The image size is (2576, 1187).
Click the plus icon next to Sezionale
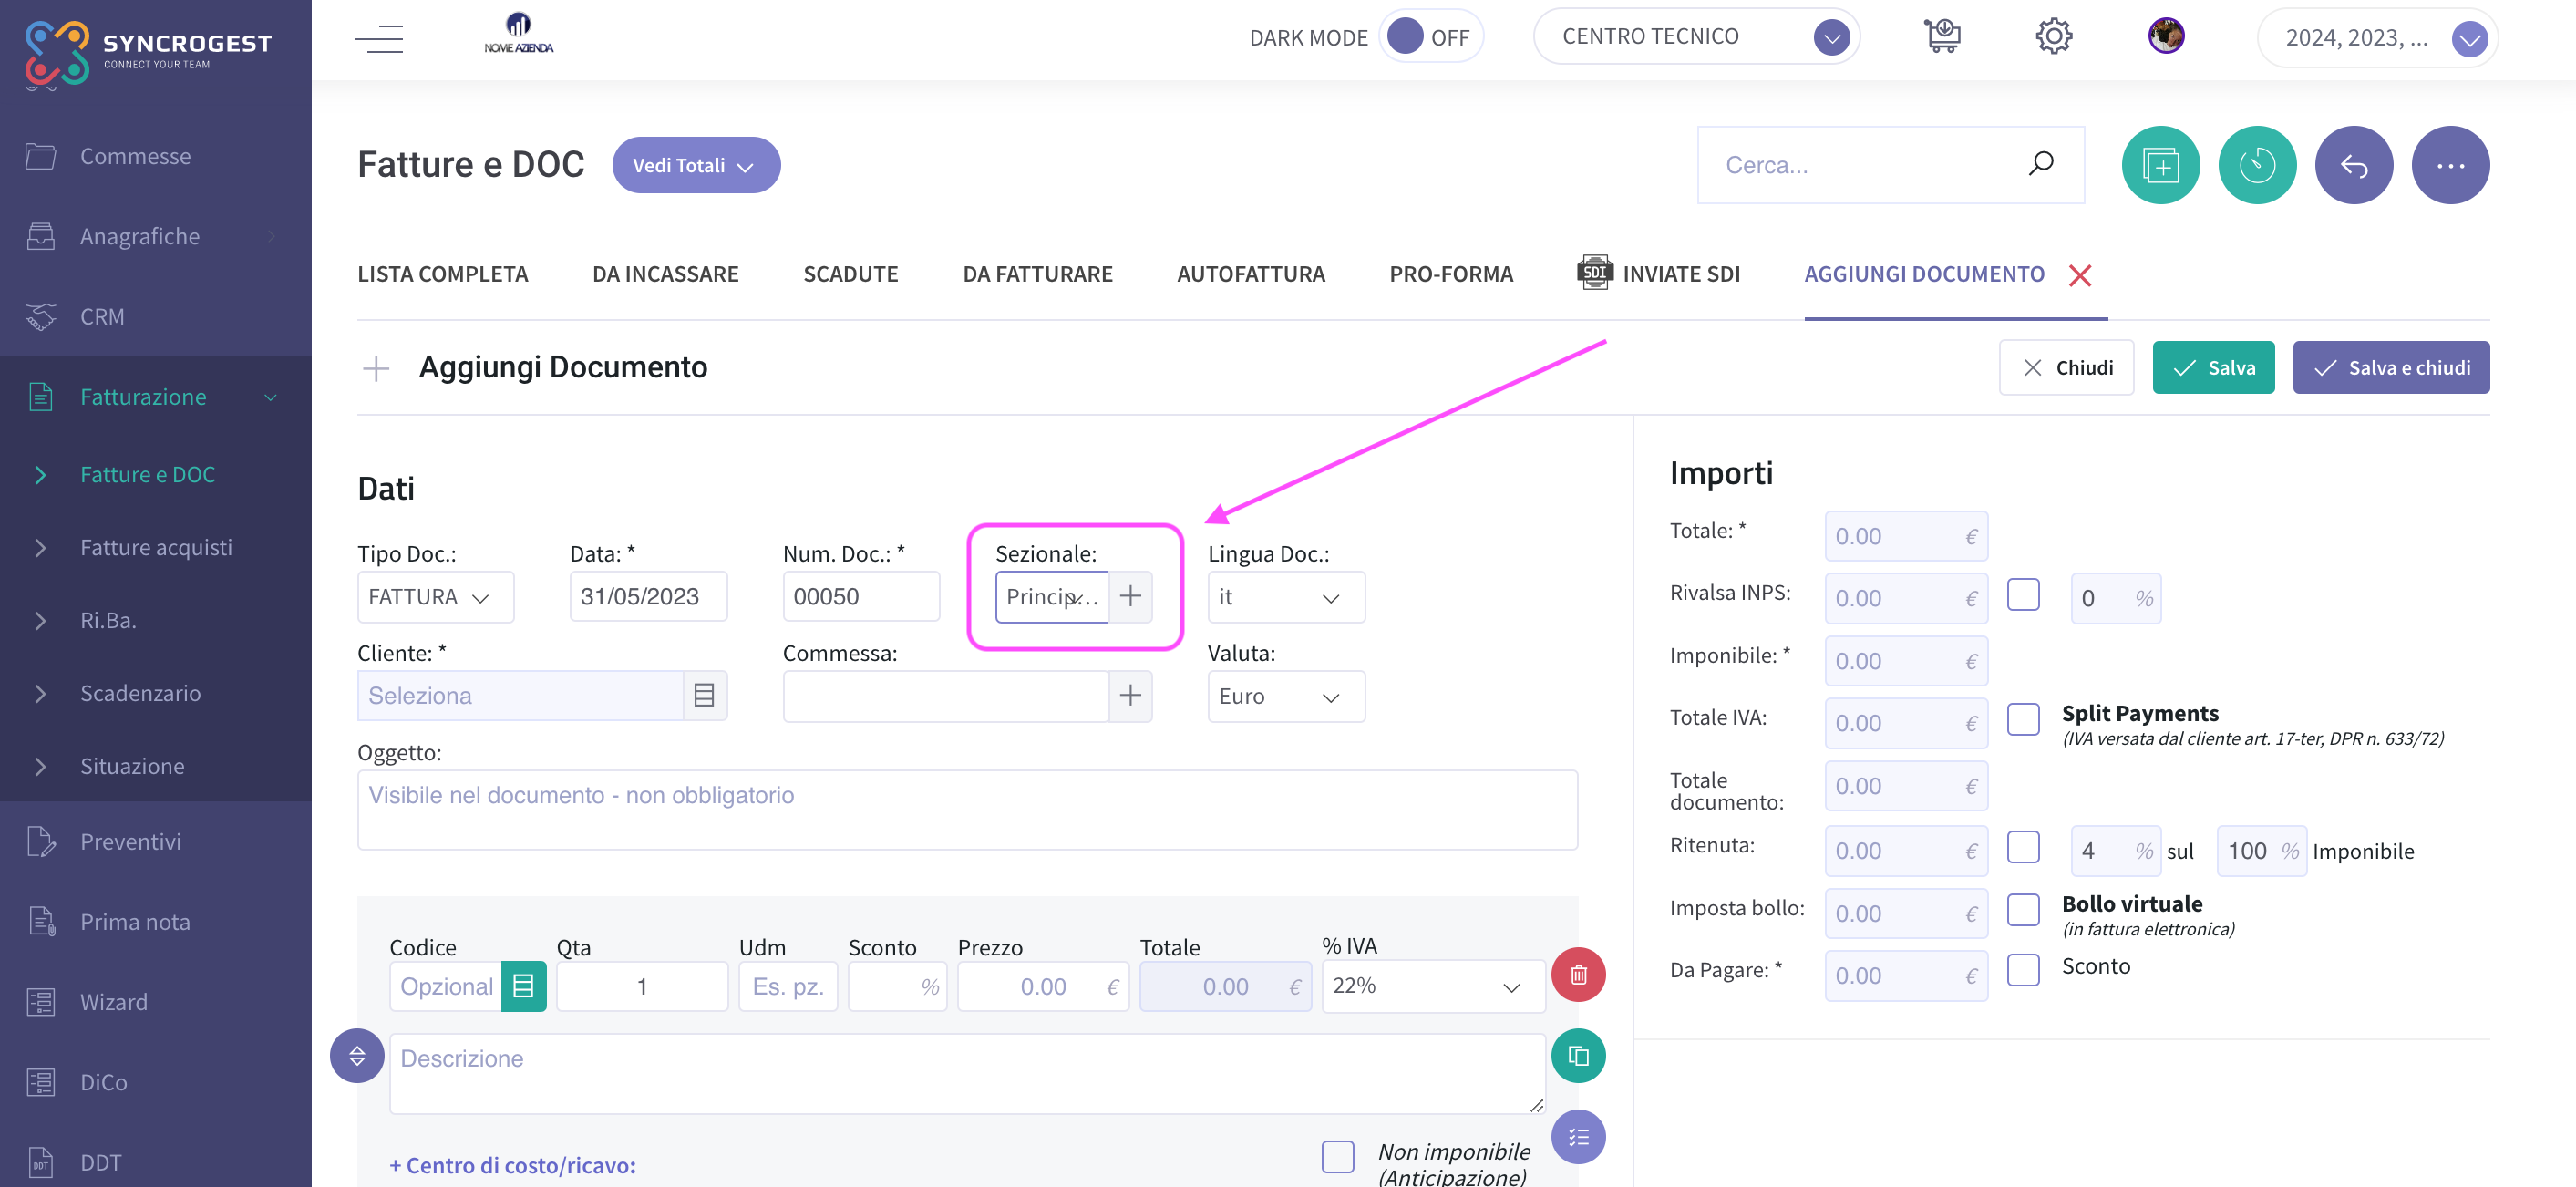point(1130,597)
